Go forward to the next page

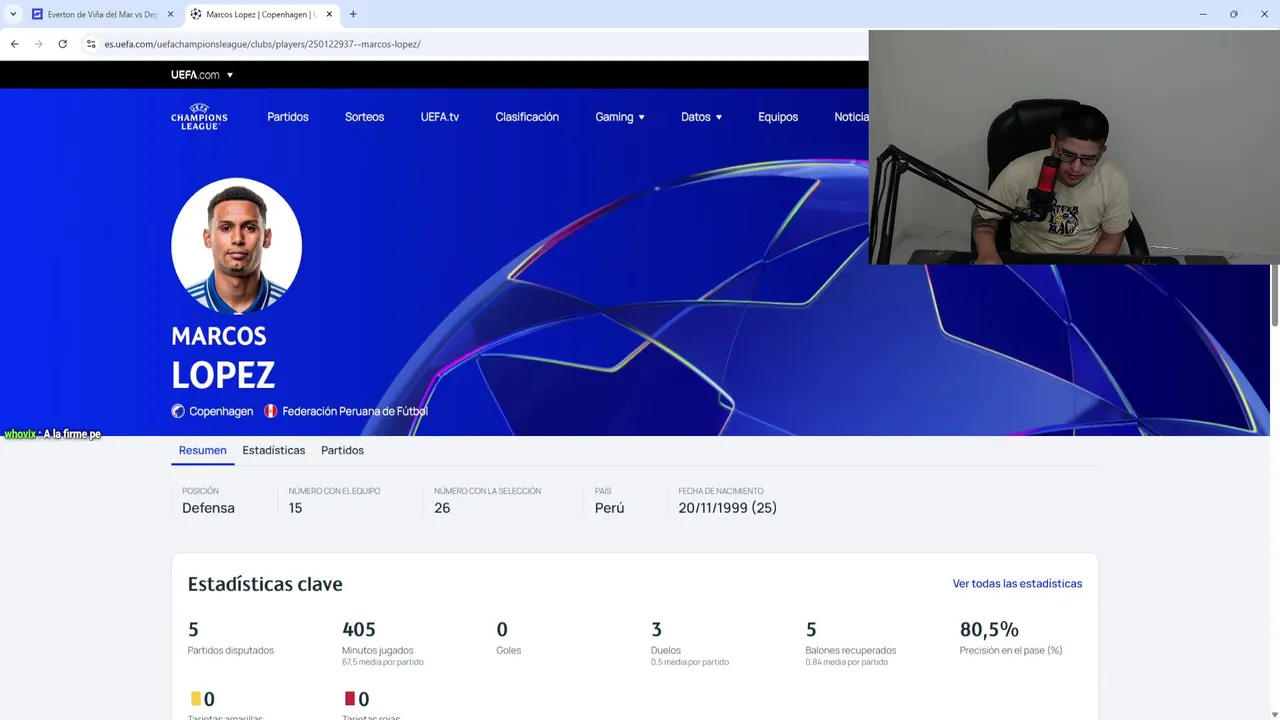pos(38,44)
